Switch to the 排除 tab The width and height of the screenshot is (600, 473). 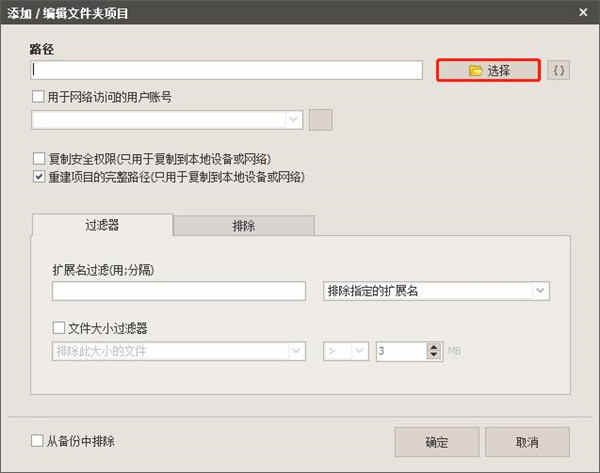(243, 226)
